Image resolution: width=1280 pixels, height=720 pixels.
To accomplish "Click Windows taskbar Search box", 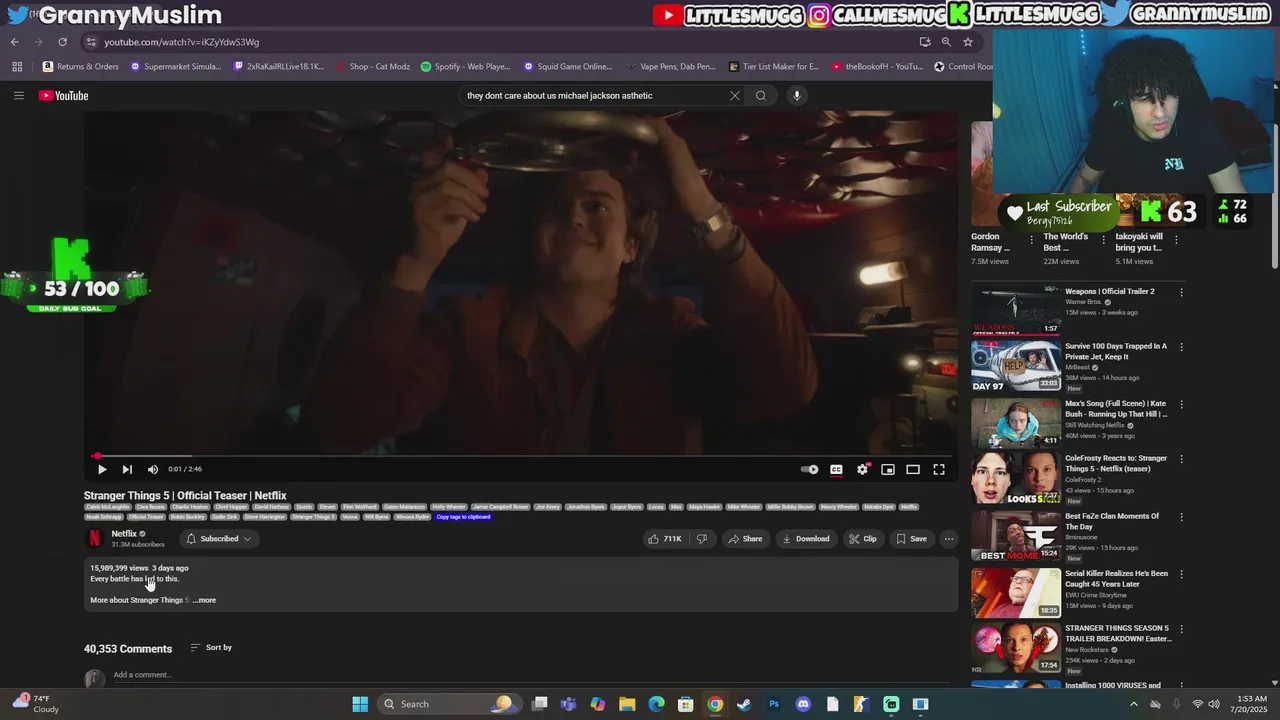I will click(449, 704).
